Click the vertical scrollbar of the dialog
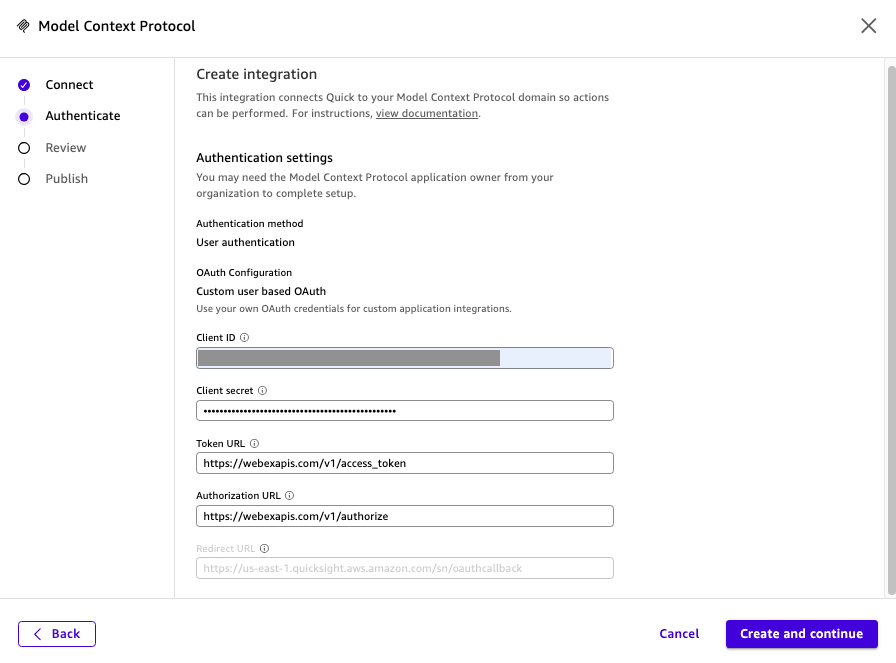896x663 pixels. [x=891, y=330]
